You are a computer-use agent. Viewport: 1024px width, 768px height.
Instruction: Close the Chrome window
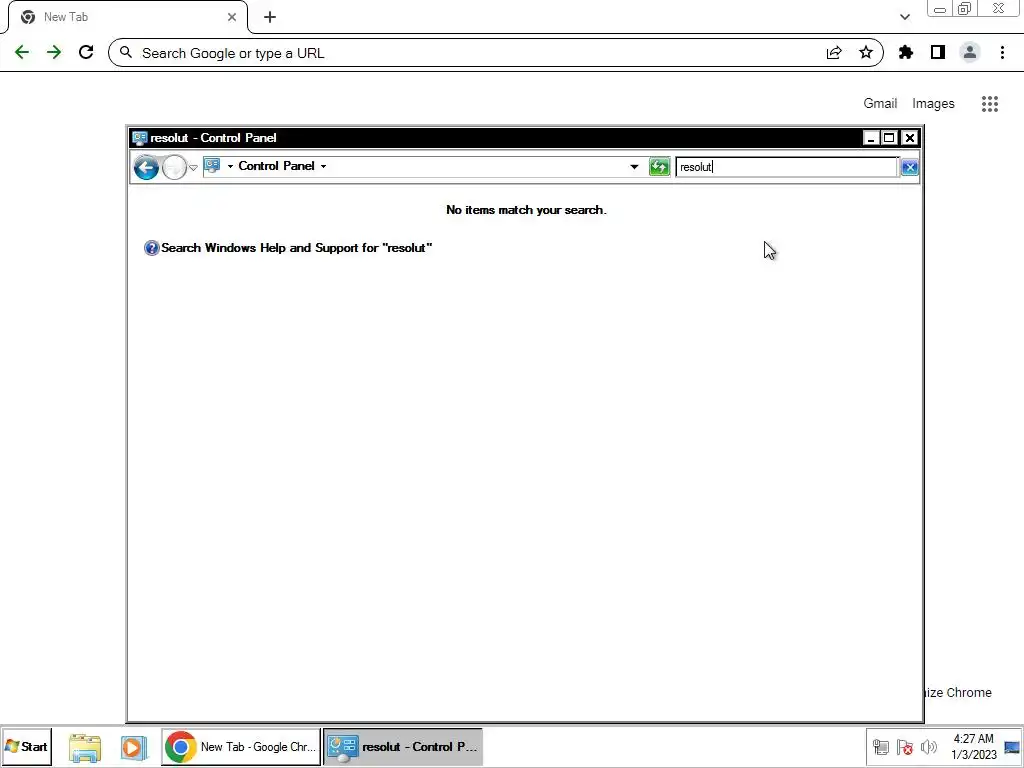pos(998,8)
